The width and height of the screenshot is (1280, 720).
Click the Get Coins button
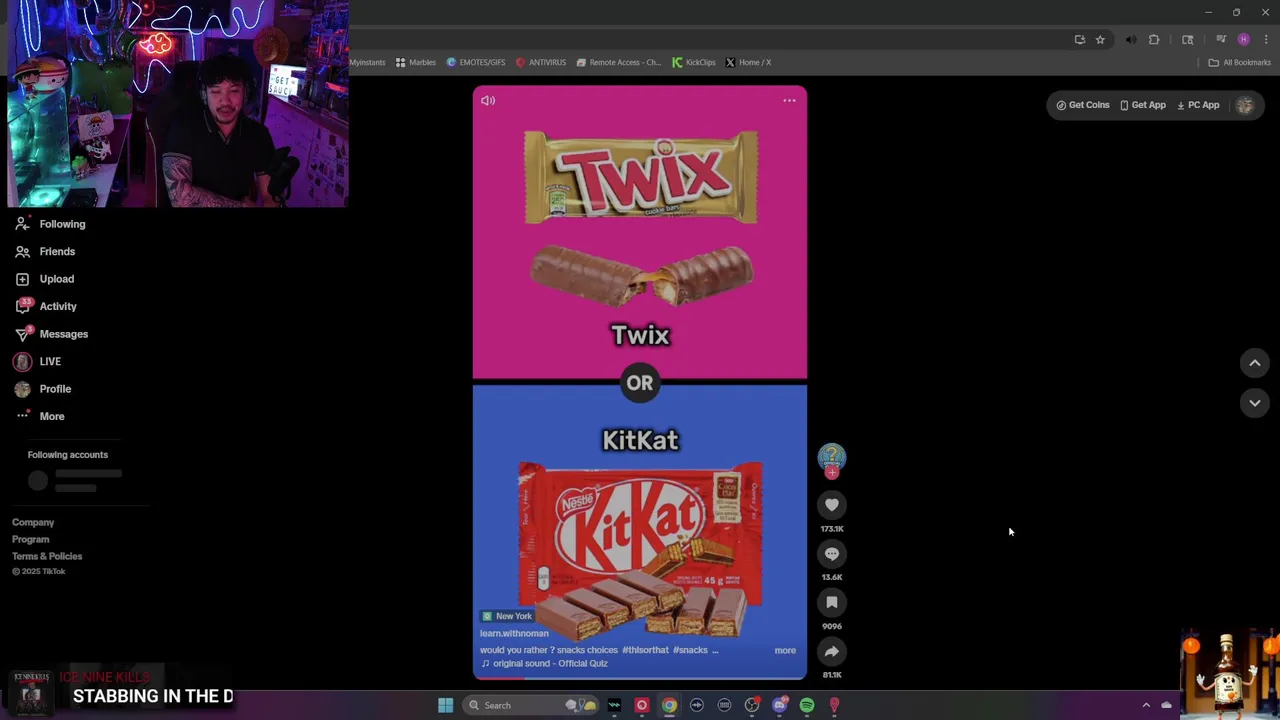point(1083,105)
